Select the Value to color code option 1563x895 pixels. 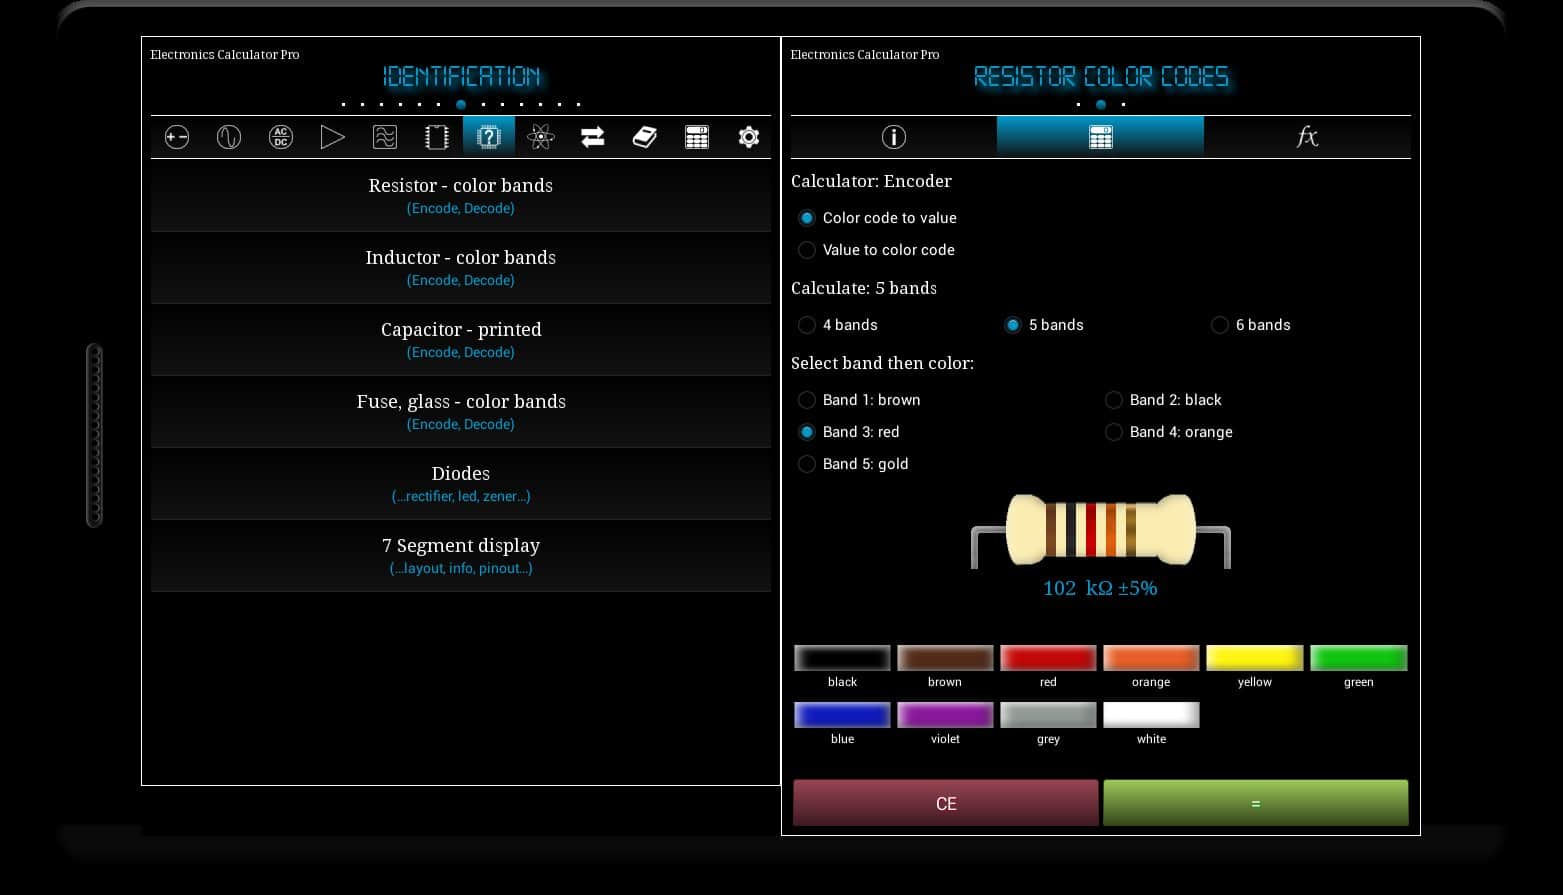click(807, 250)
